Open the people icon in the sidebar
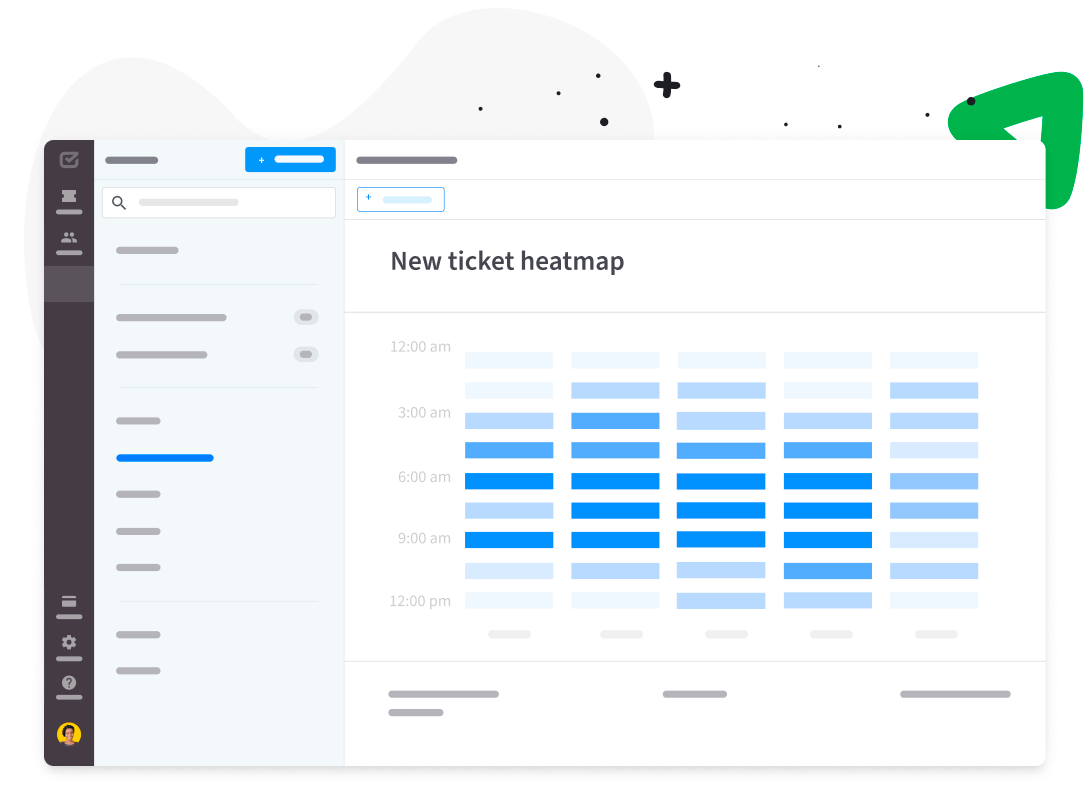The image size is (1088, 800). coord(69,238)
